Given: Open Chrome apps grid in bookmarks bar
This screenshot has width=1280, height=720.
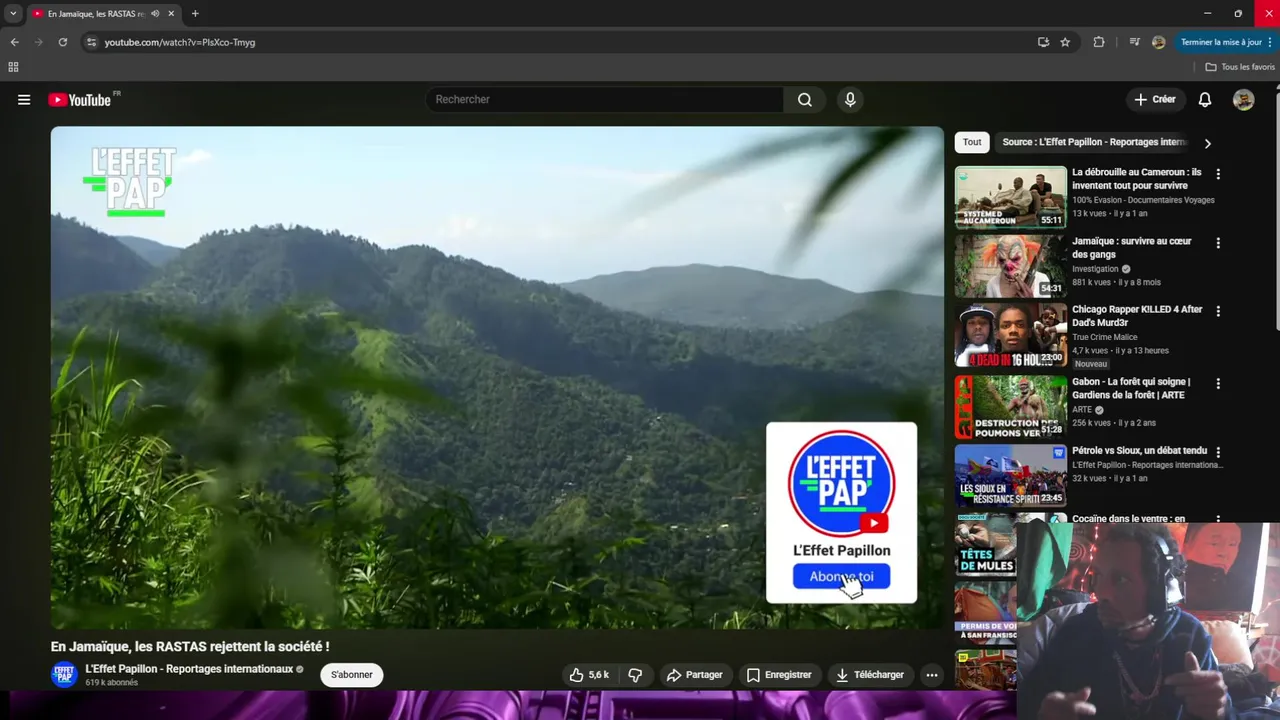Looking at the screenshot, I should coord(13,67).
